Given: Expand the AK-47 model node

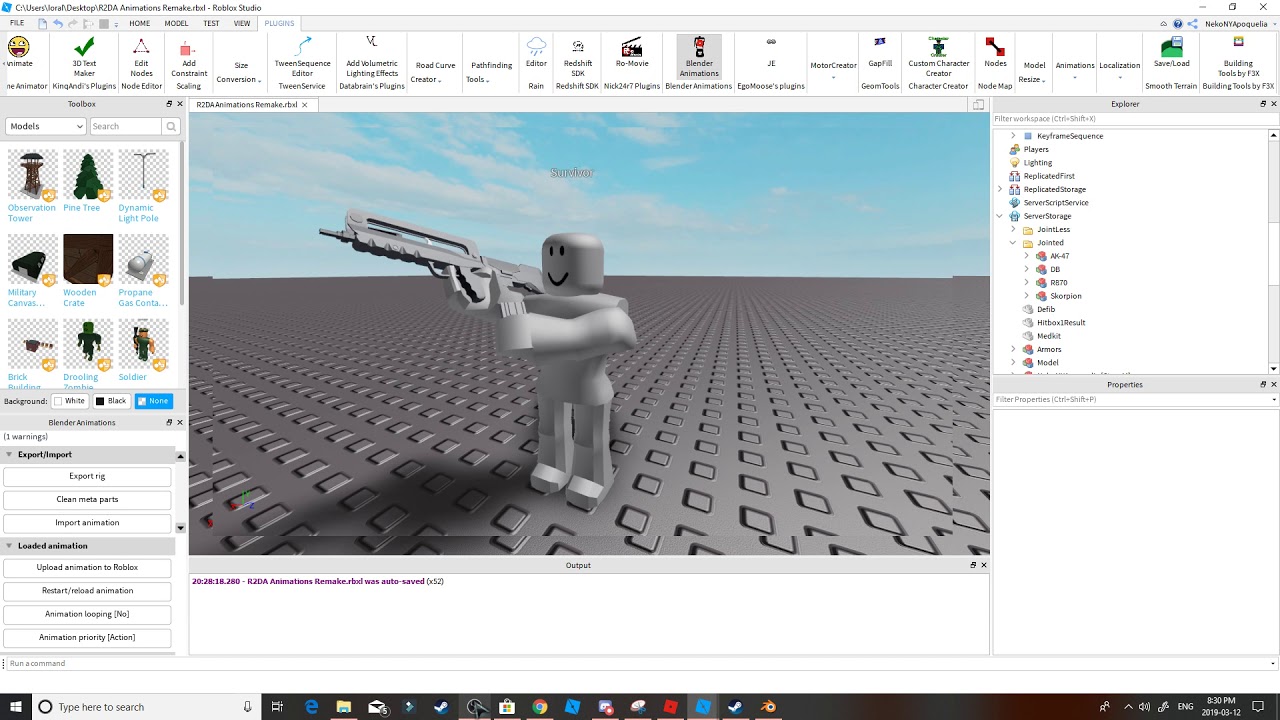Looking at the screenshot, I should (x=1027, y=256).
